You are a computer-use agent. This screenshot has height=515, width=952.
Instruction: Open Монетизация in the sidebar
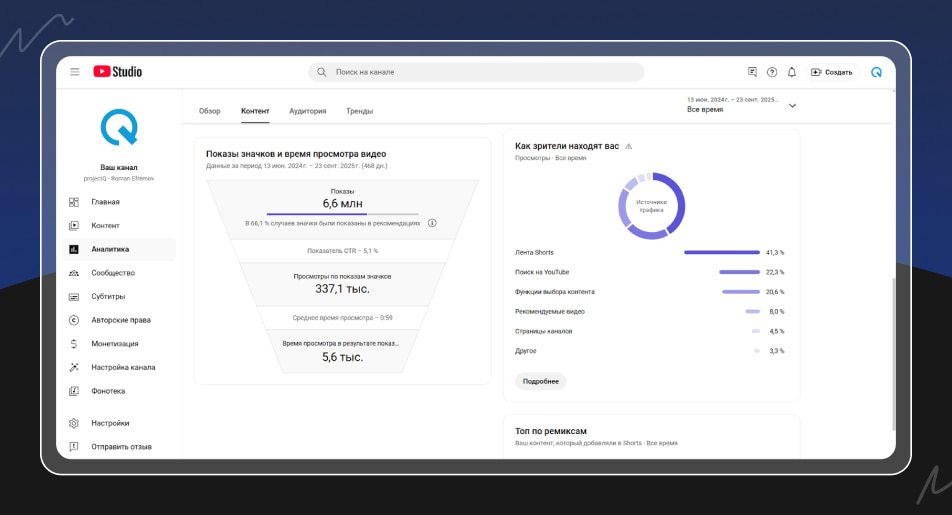(x=115, y=343)
